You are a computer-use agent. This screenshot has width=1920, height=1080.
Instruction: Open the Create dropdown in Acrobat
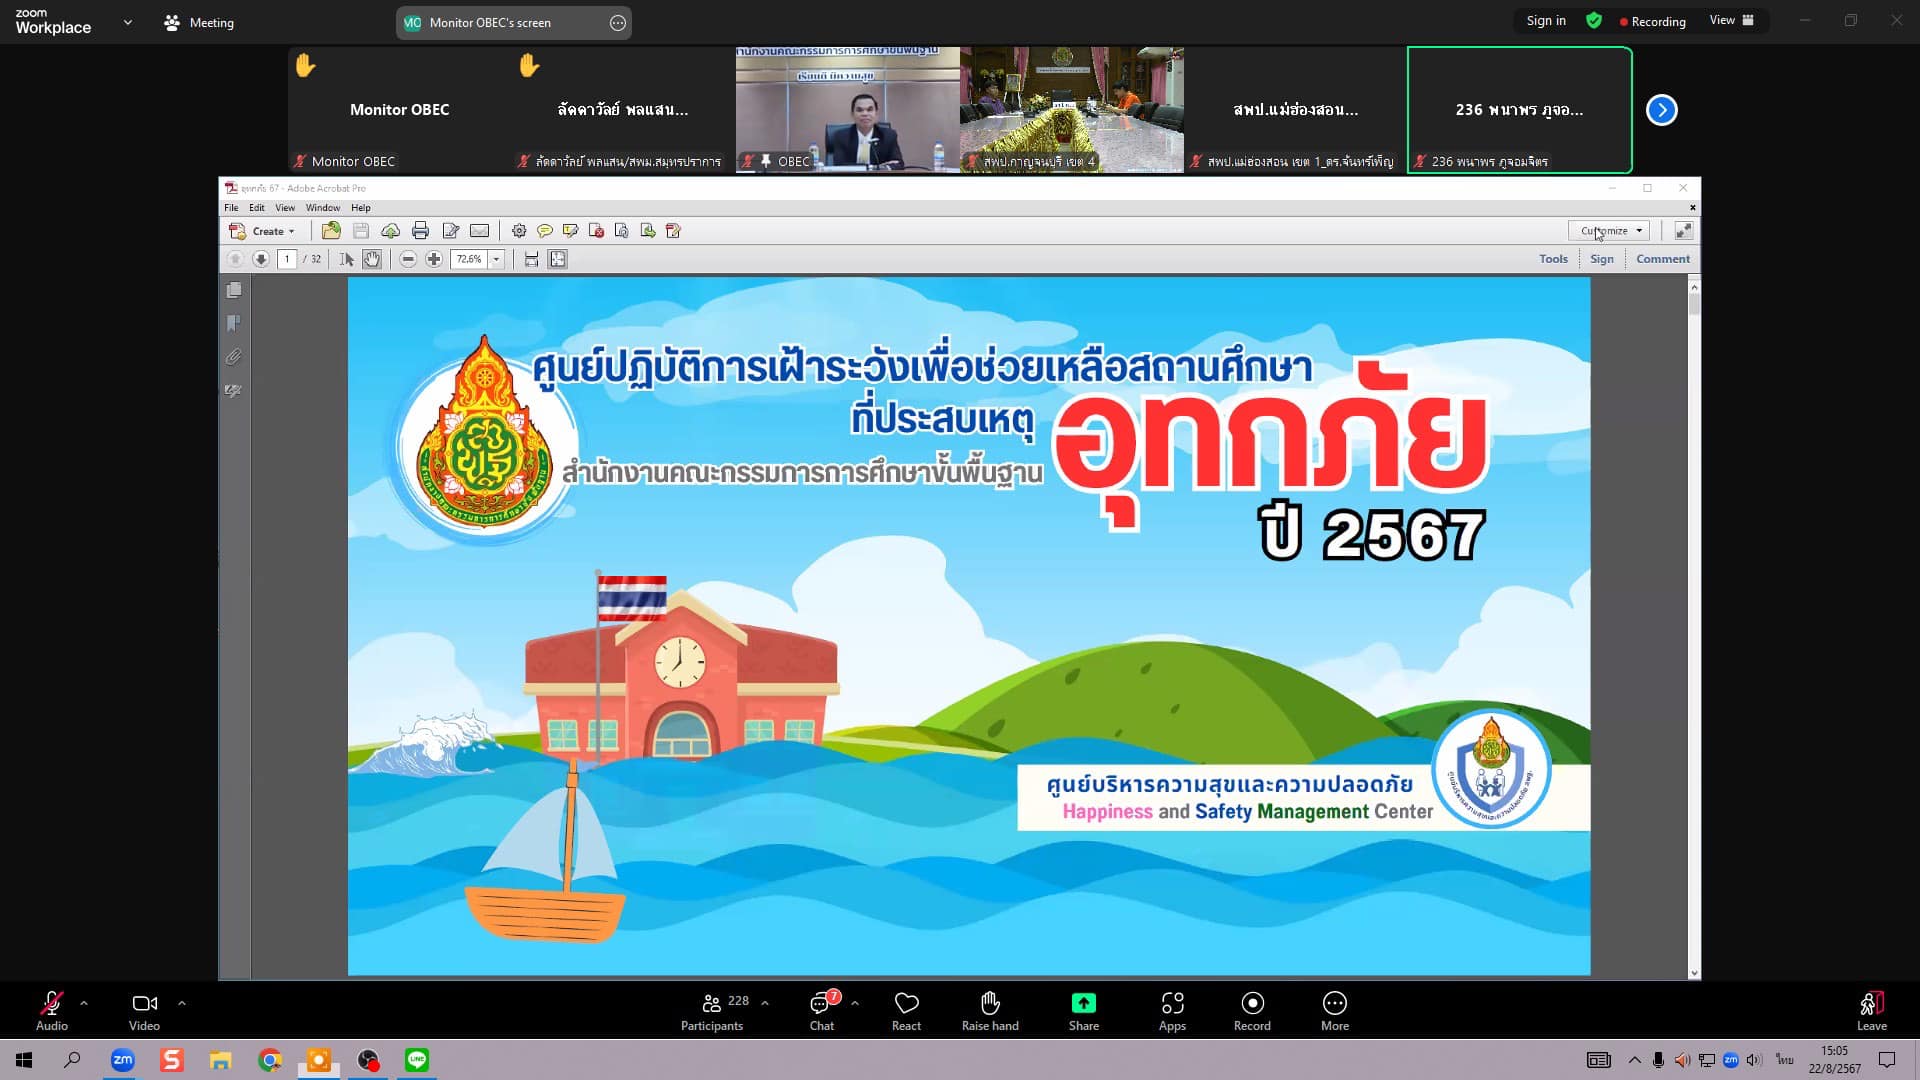pos(263,231)
